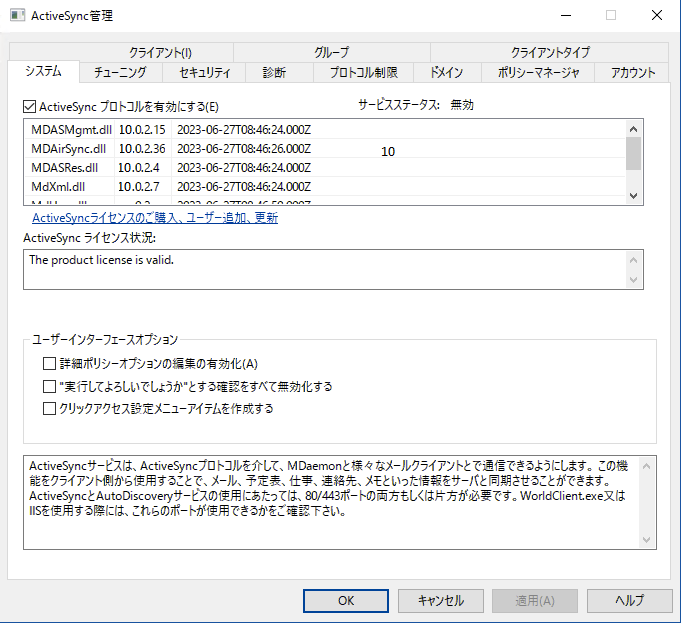Go to the チューニング tab

120,72
